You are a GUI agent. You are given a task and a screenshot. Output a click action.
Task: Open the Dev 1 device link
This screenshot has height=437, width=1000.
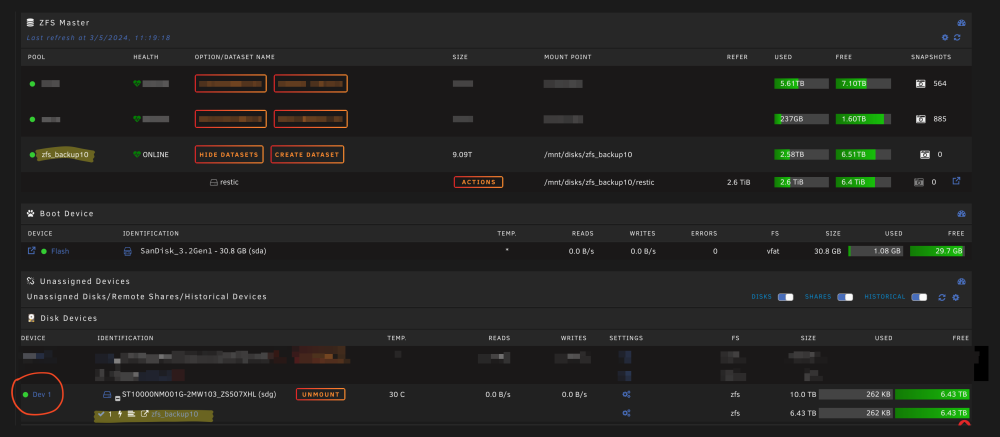[42, 395]
